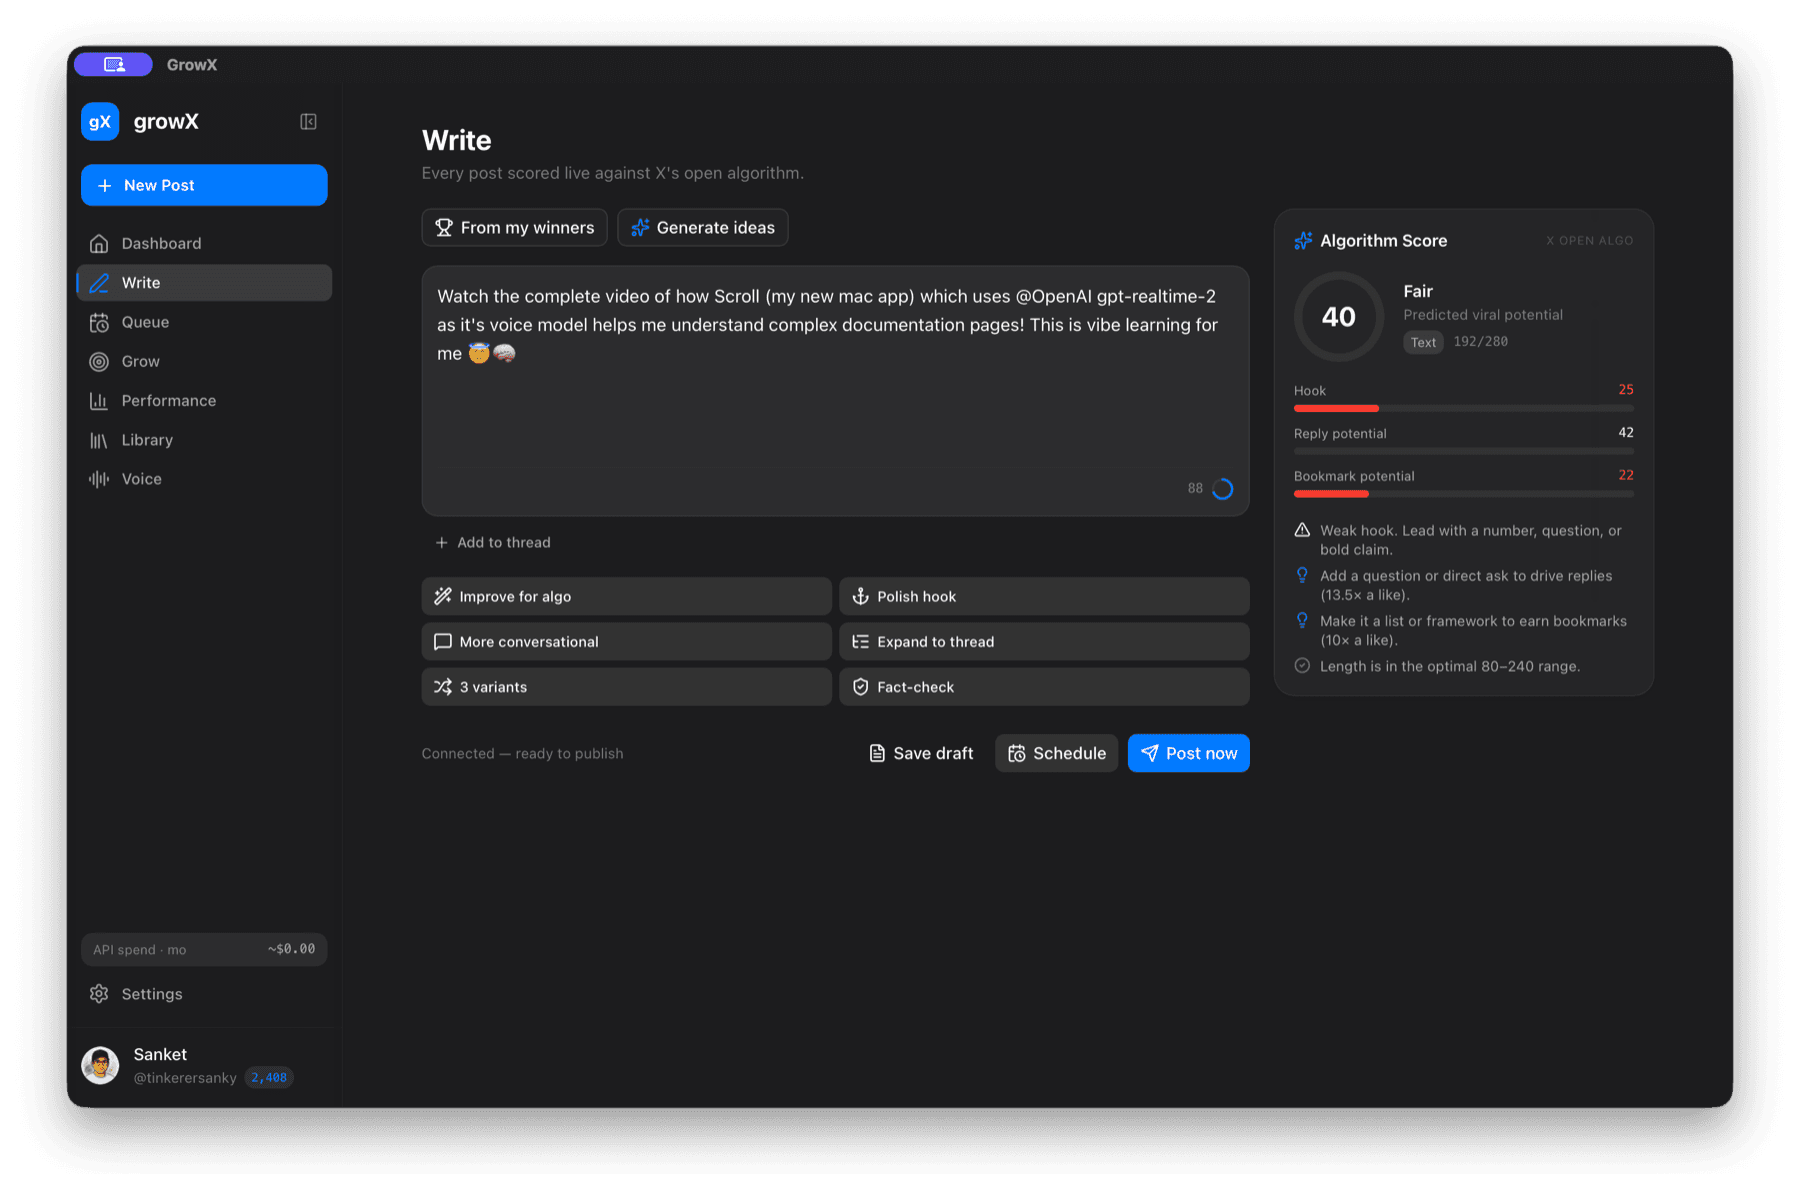Click the Dashboard home icon

(99, 243)
